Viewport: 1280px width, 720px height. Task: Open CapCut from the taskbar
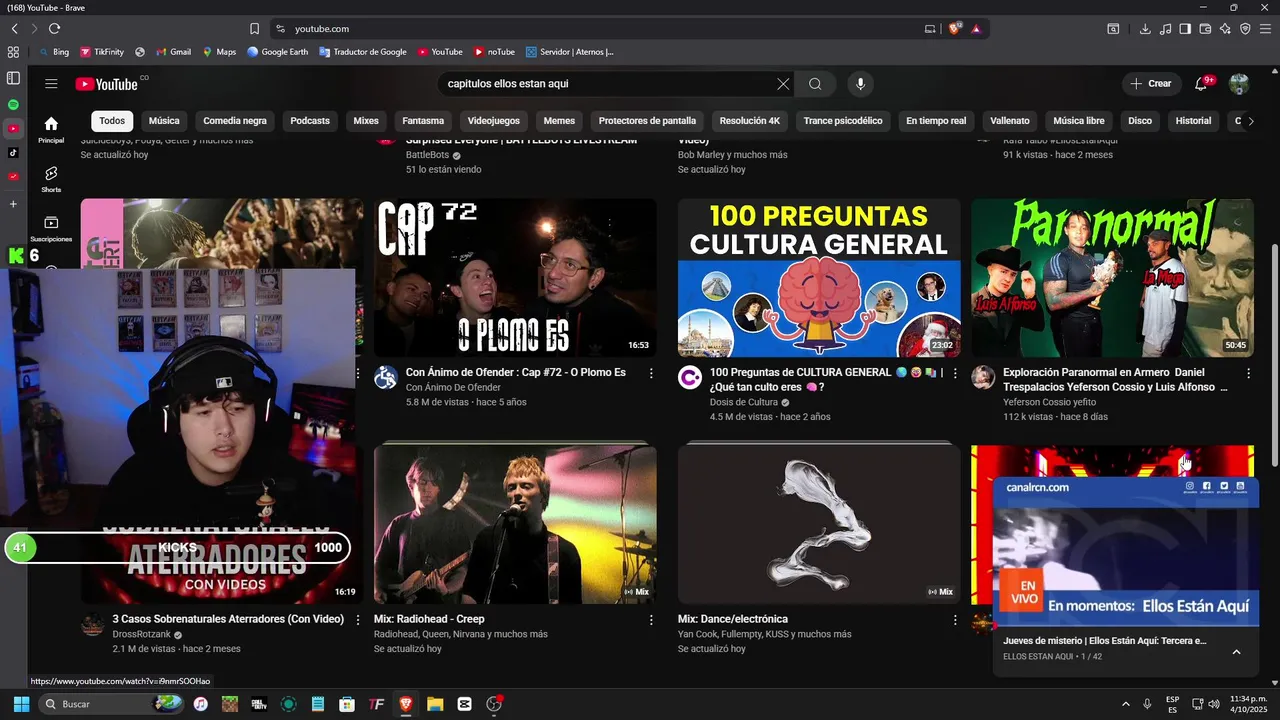464,704
